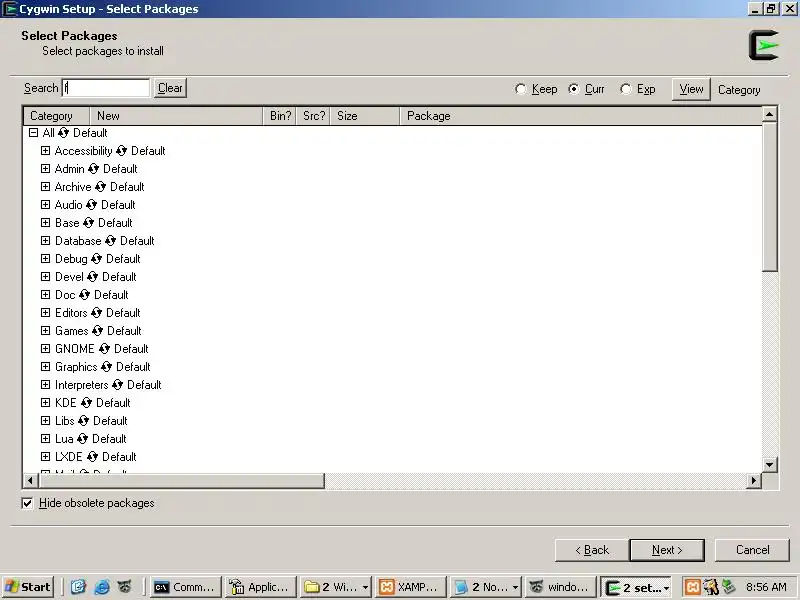Cycle install state icon for GNOME
The width and height of the screenshot is (800, 600).
tap(104, 349)
